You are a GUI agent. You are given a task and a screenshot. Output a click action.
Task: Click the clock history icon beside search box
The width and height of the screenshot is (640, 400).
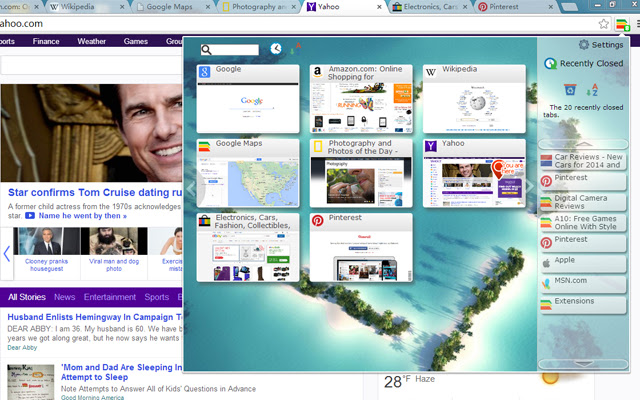click(x=276, y=49)
